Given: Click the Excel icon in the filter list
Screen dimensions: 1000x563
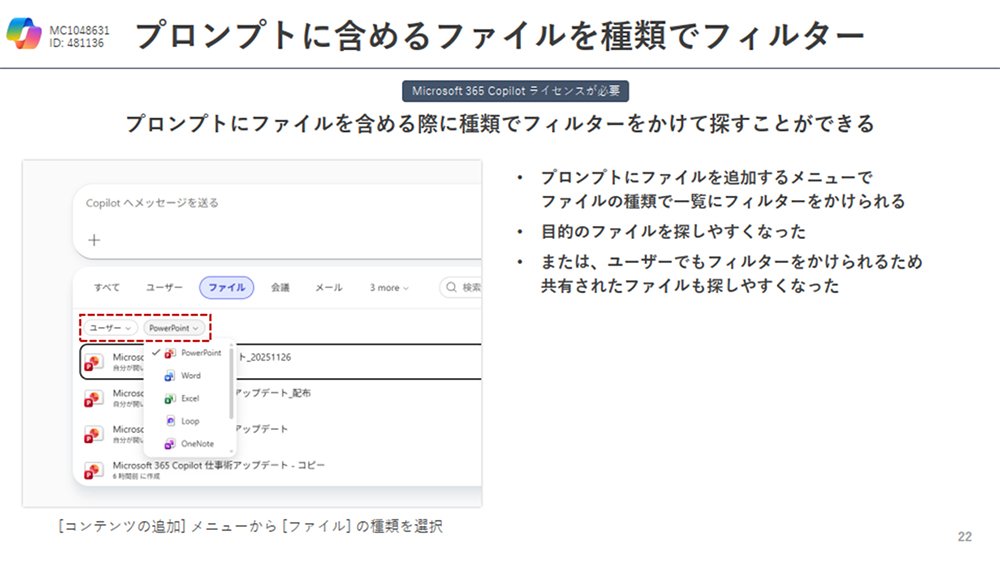Looking at the screenshot, I should pyautogui.click(x=170, y=398).
